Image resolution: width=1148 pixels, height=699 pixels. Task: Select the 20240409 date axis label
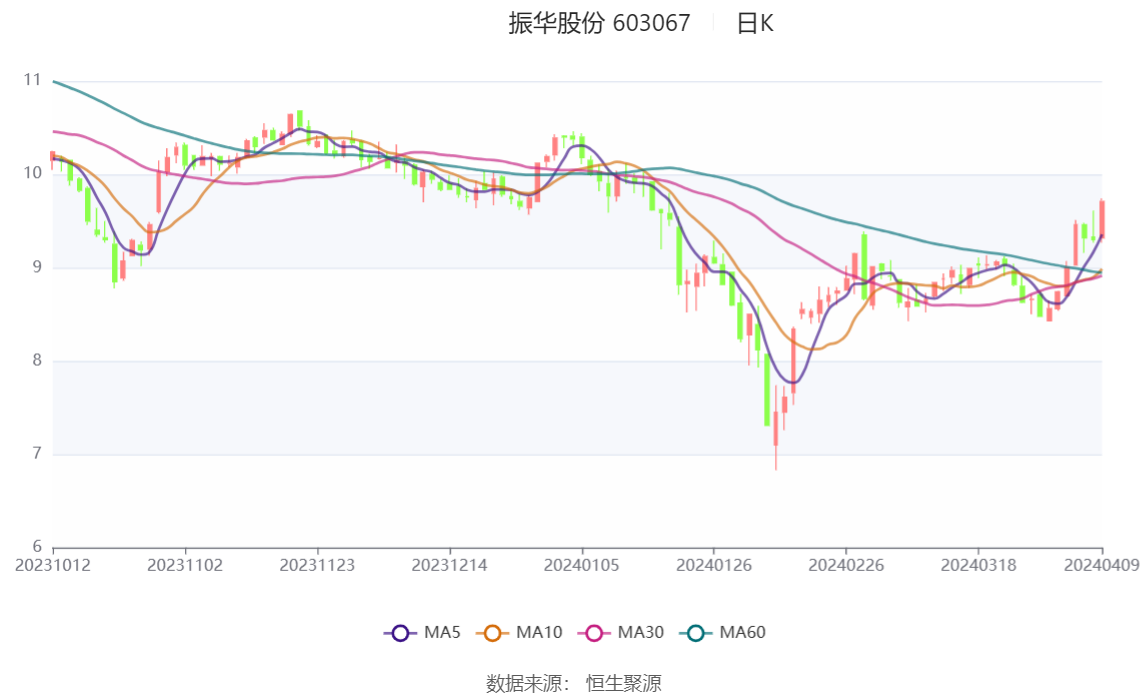pos(1101,566)
